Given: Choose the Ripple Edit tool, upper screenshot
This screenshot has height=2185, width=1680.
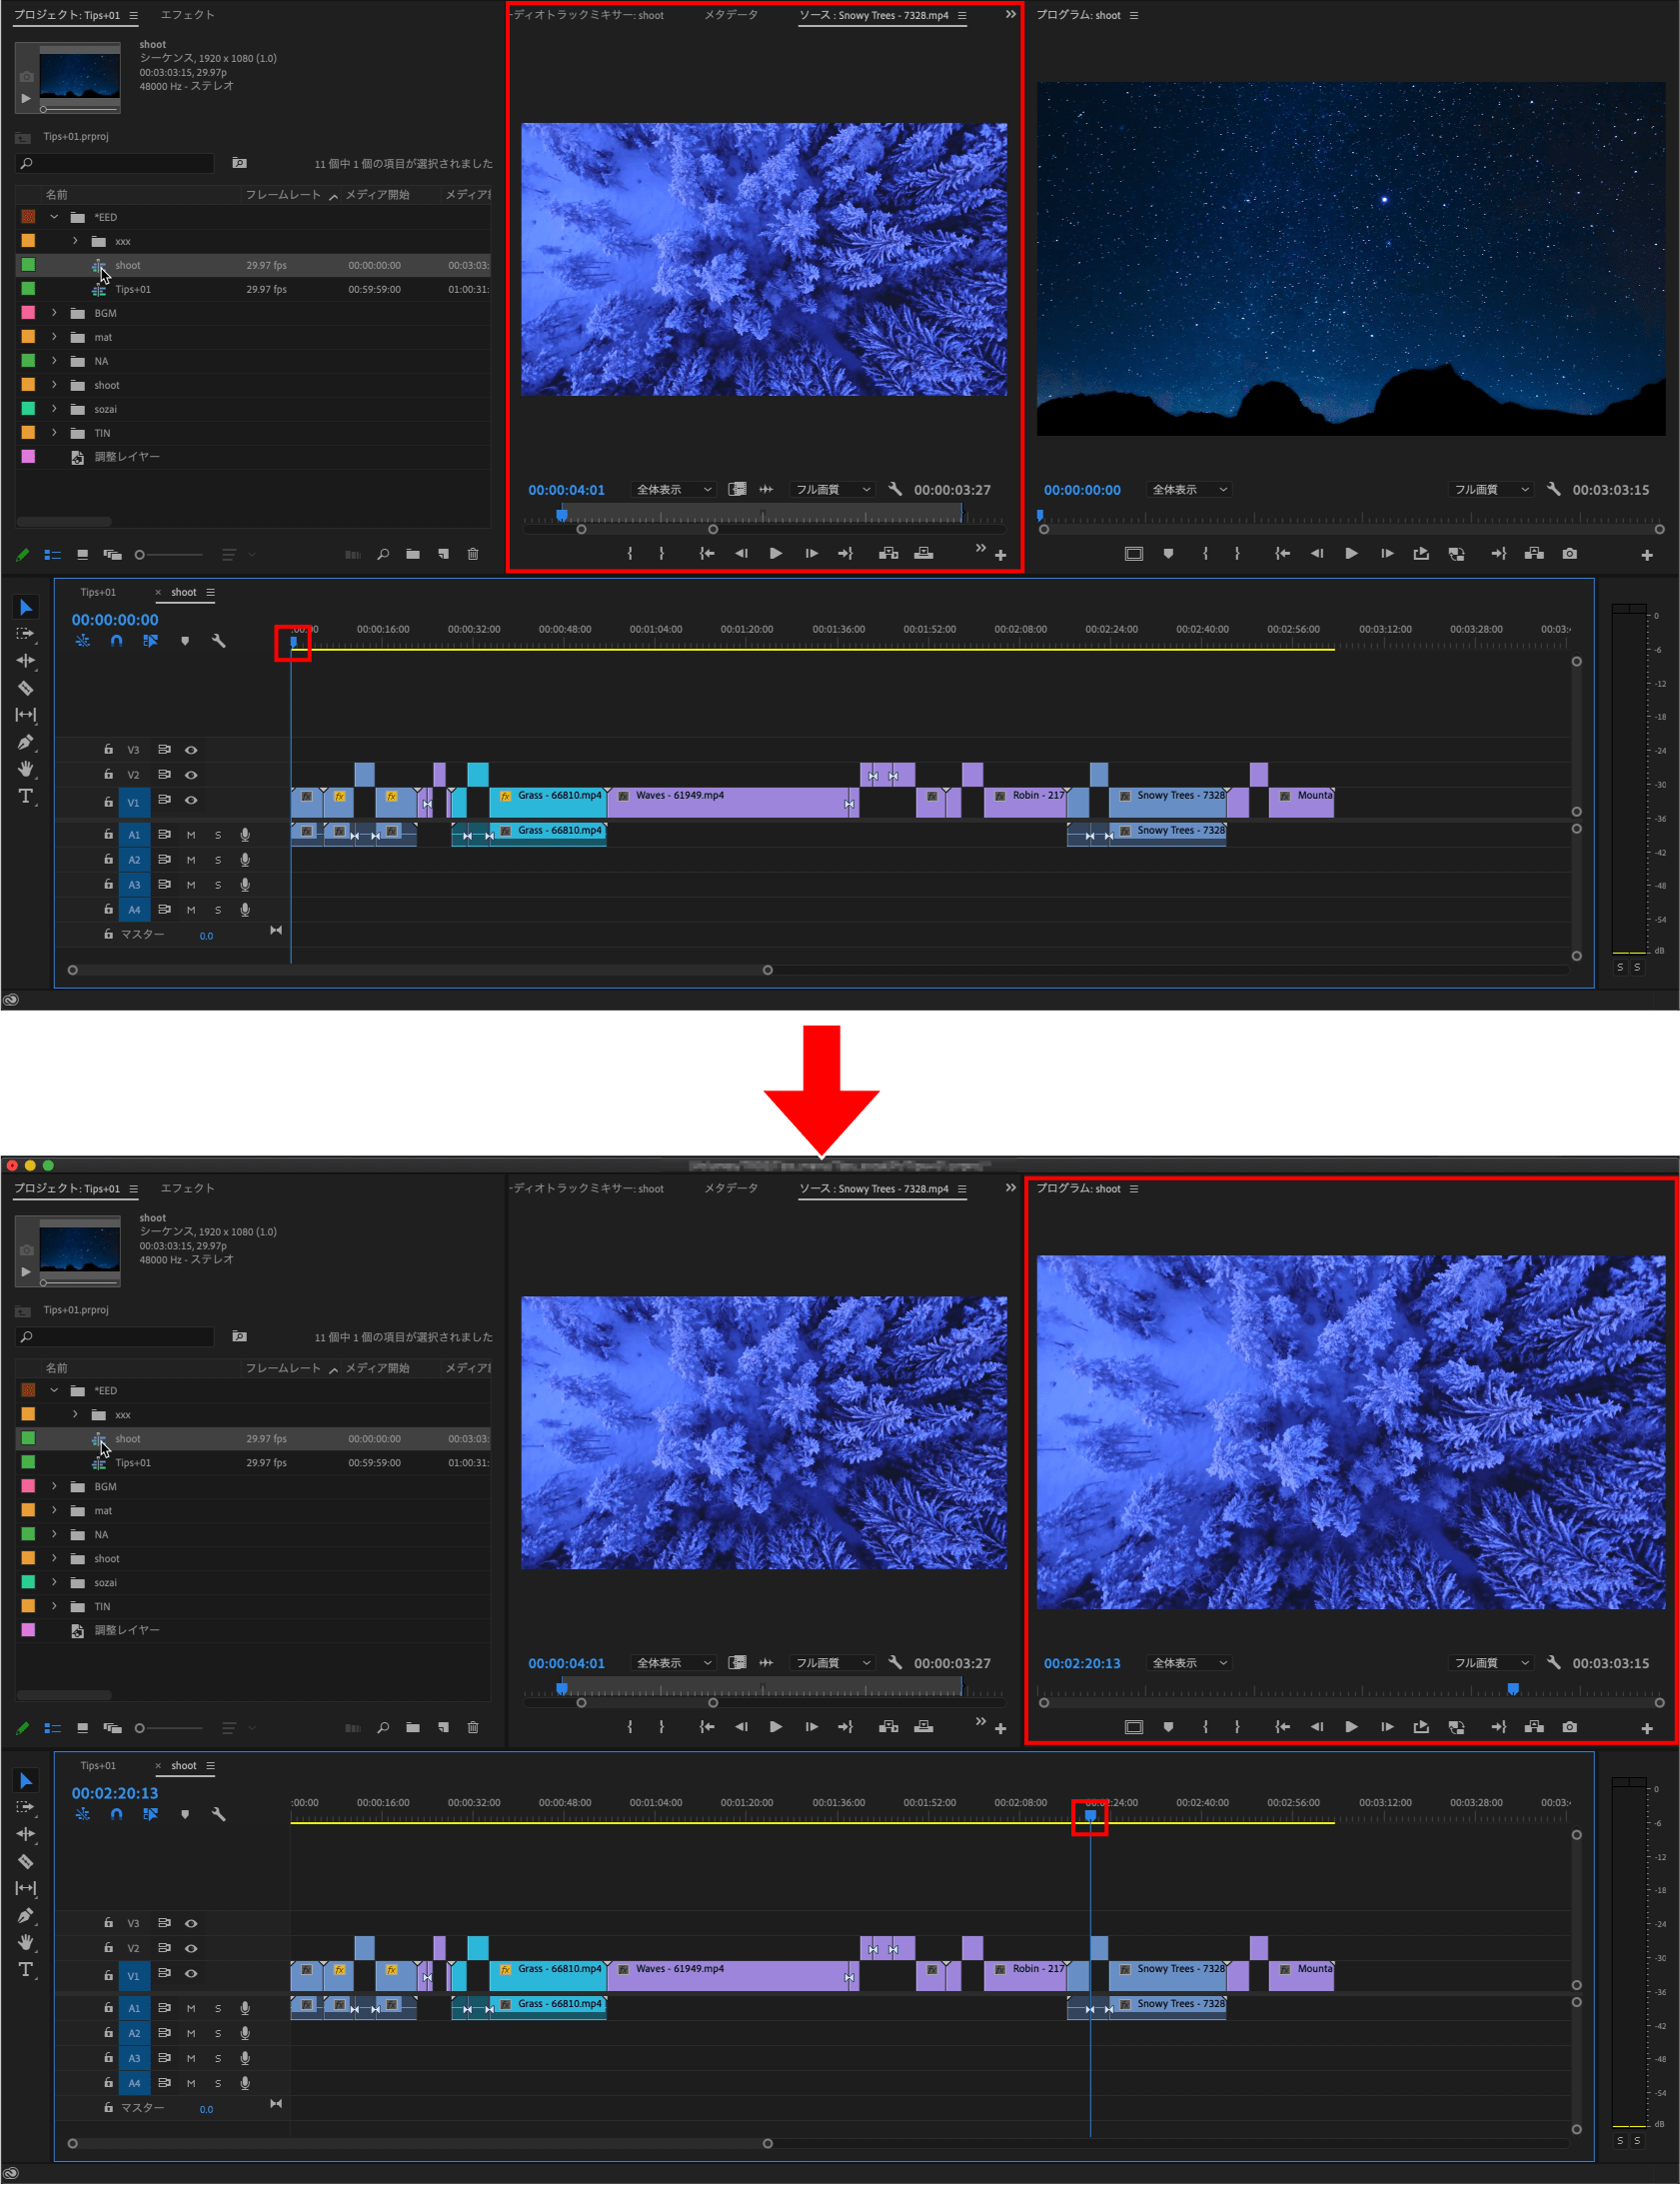Looking at the screenshot, I should tap(26, 661).
